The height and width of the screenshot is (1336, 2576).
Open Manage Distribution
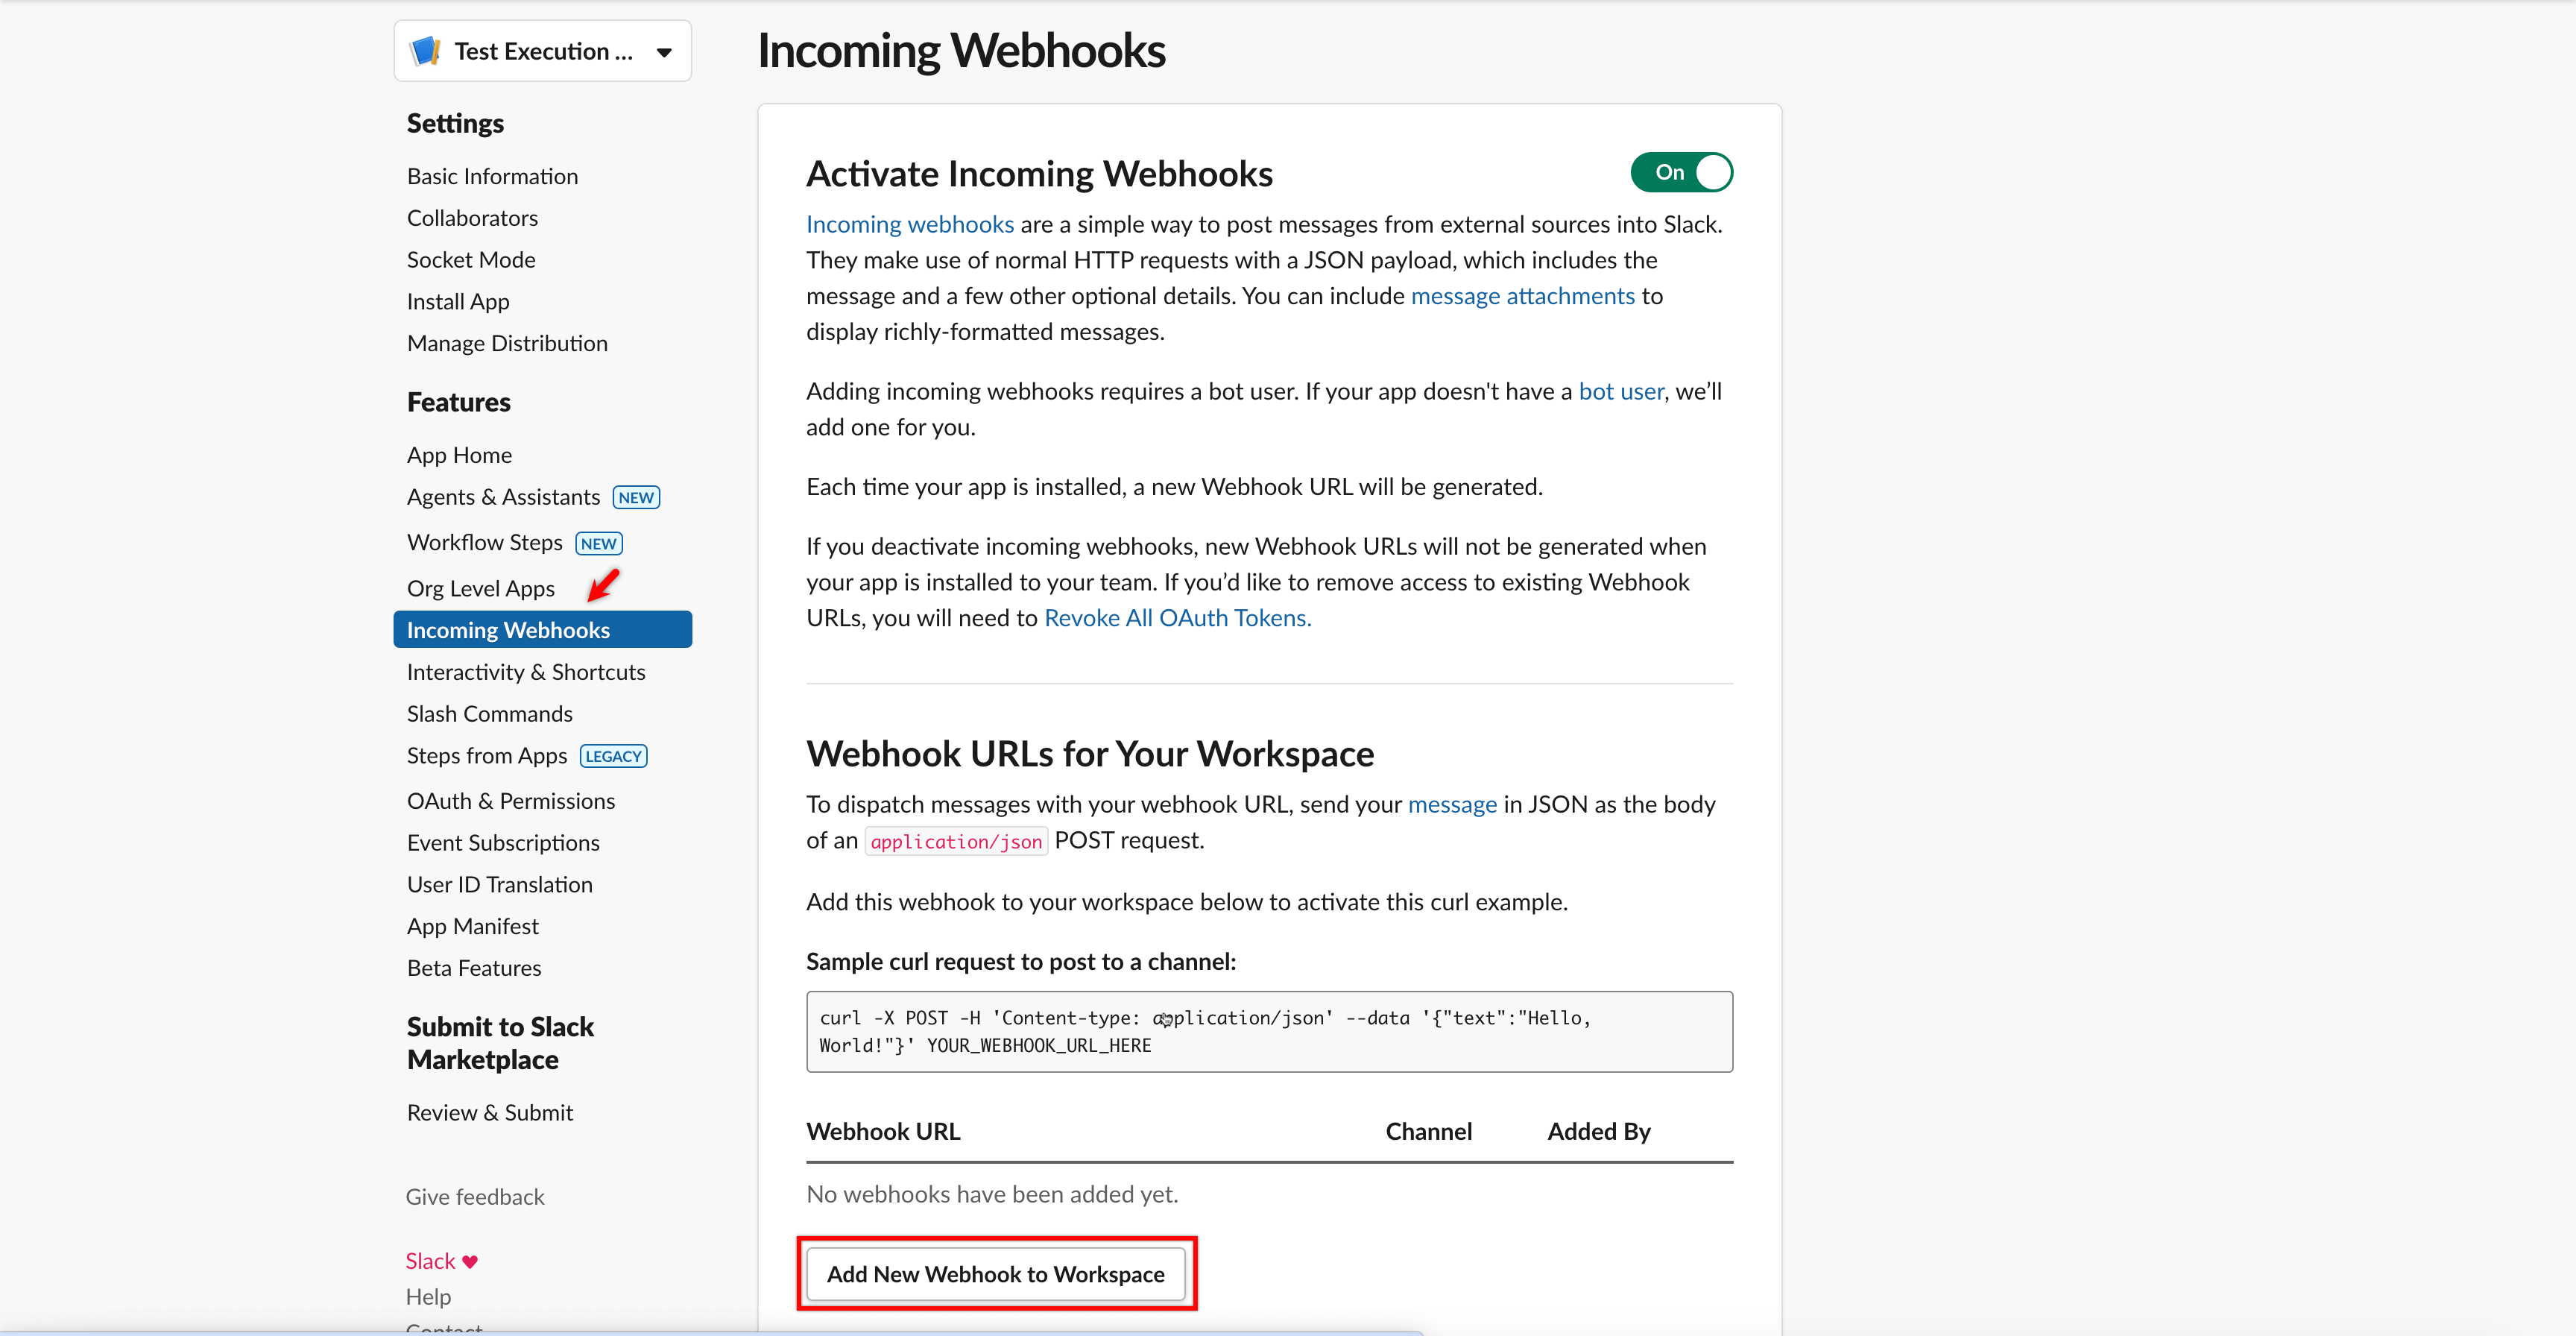pos(507,342)
